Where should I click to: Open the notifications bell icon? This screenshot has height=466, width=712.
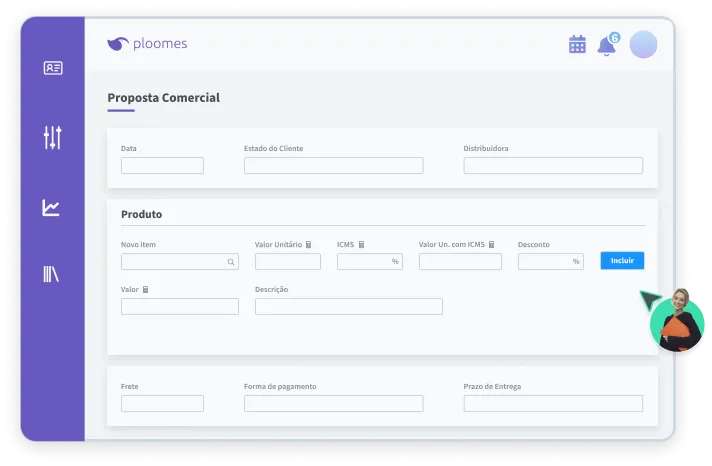click(x=606, y=46)
